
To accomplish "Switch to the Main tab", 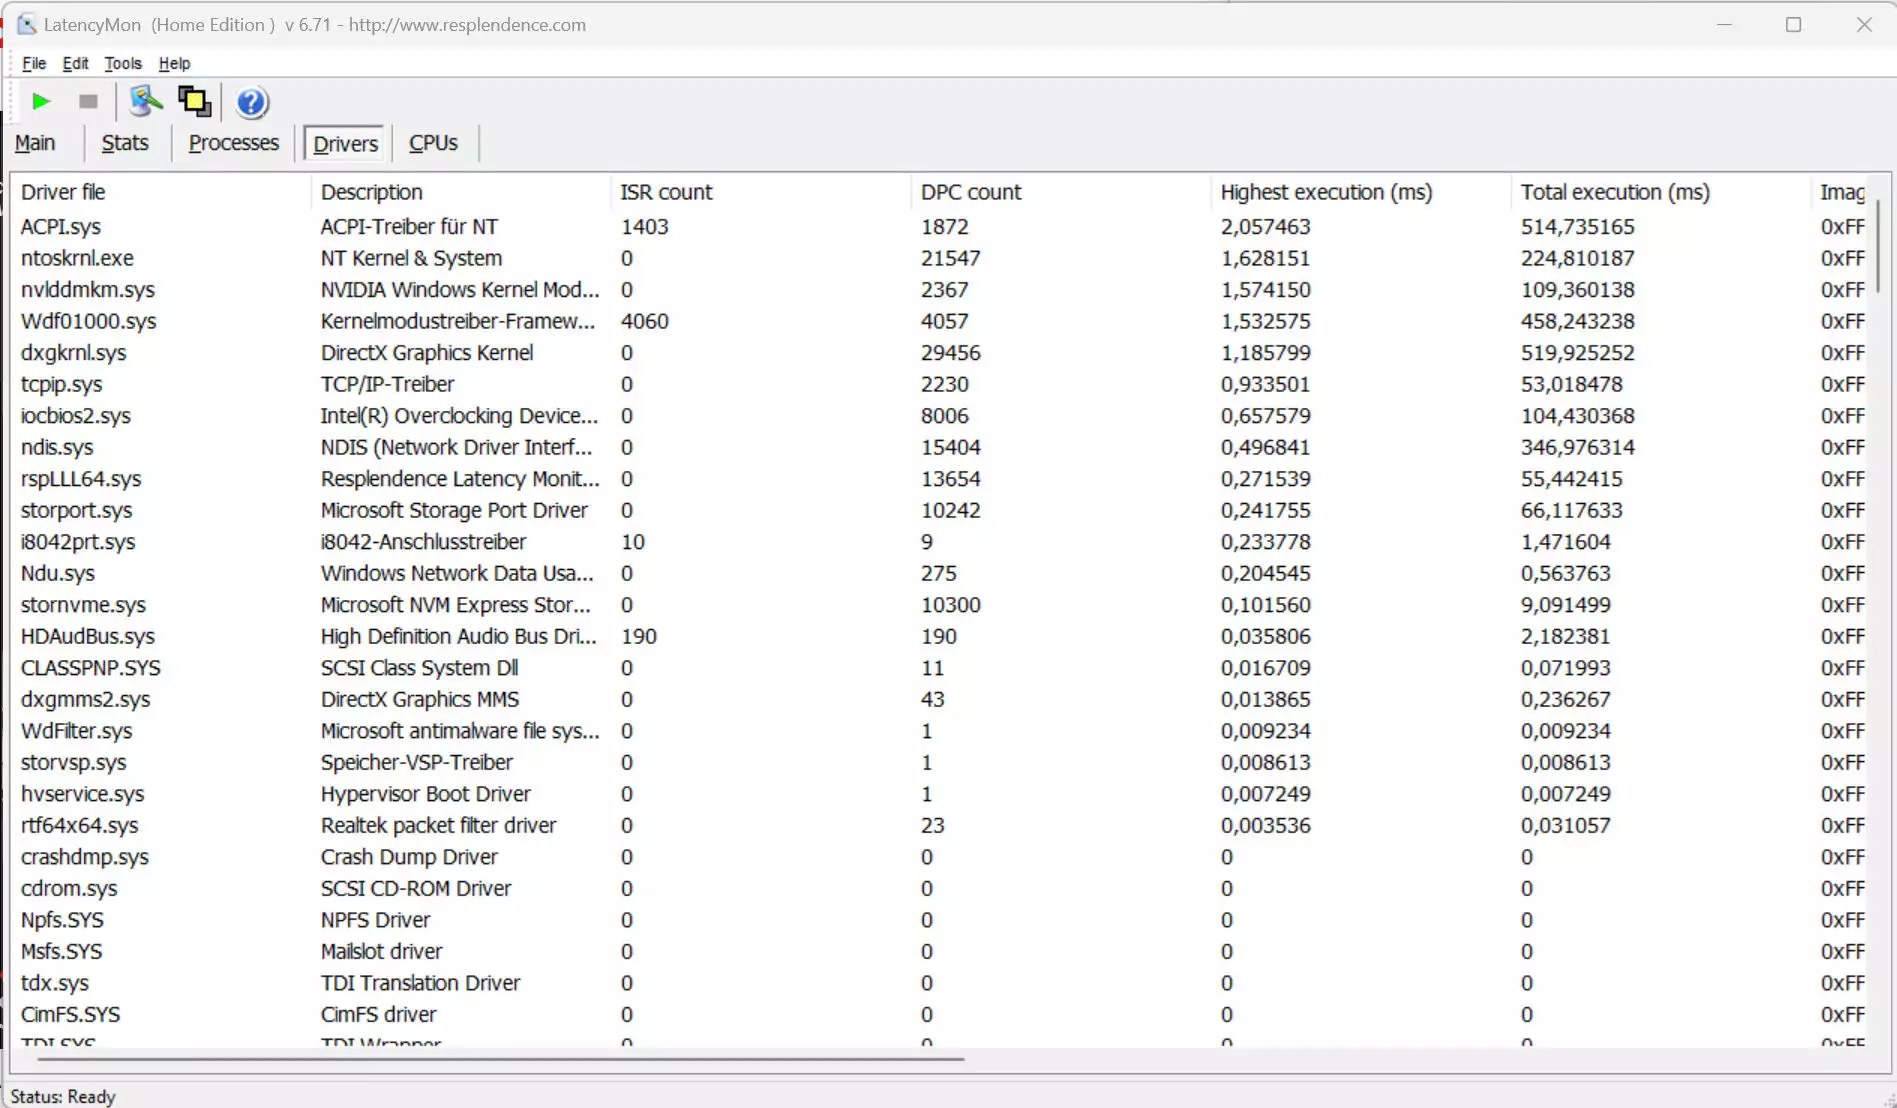I will (35, 143).
